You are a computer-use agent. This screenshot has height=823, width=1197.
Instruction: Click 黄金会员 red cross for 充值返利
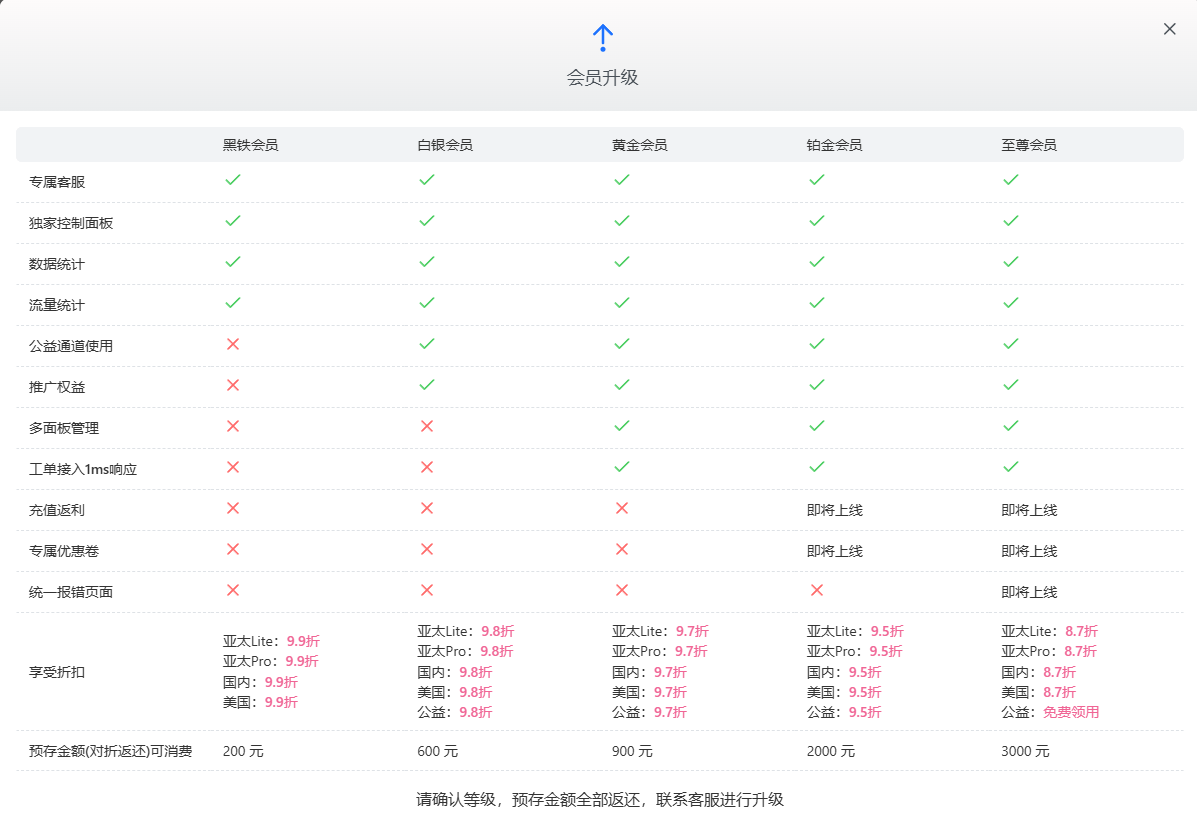point(622,508)
